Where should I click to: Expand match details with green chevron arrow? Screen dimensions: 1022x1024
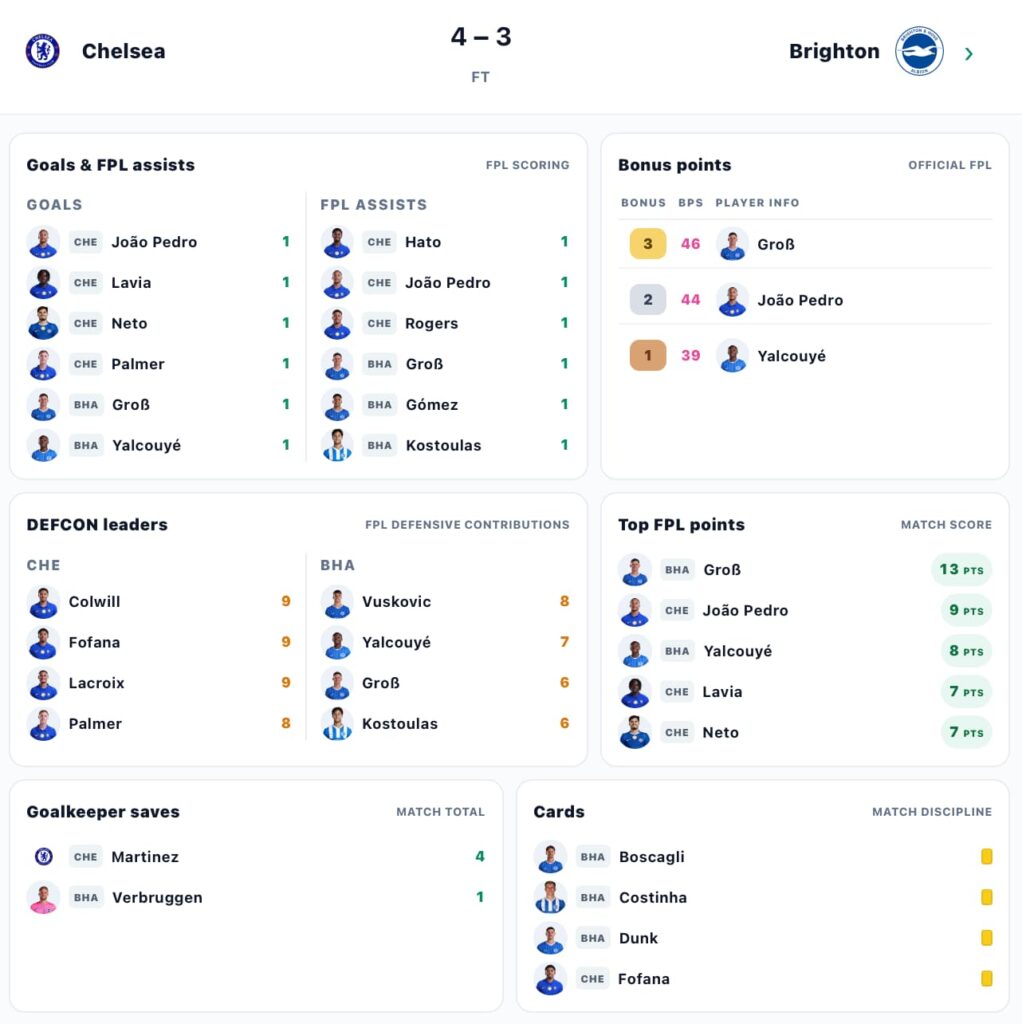pyautogui.click(x=969, y=54)
